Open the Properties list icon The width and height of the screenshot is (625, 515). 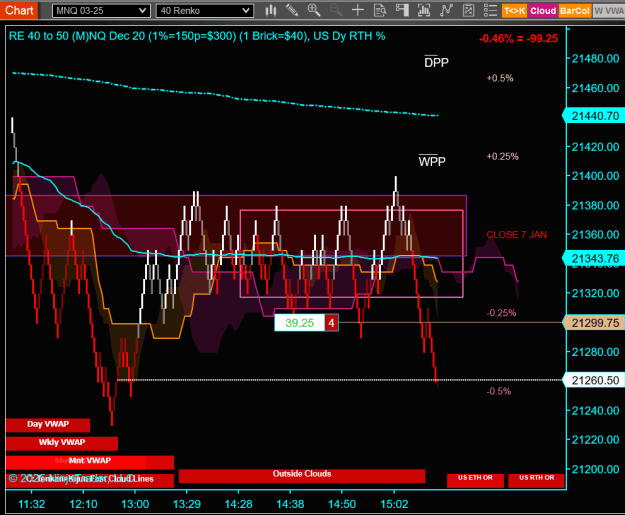pyautogui.click(x=490, y=10)
